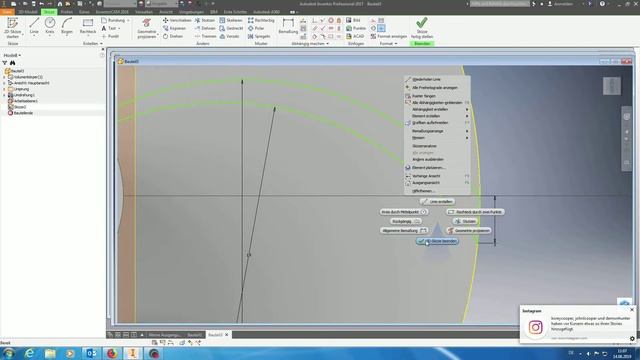This screenshot has height=360, width=640.
Task: Open Abhängigkeit erstellen submenu
Action: [x=437, y=109]
